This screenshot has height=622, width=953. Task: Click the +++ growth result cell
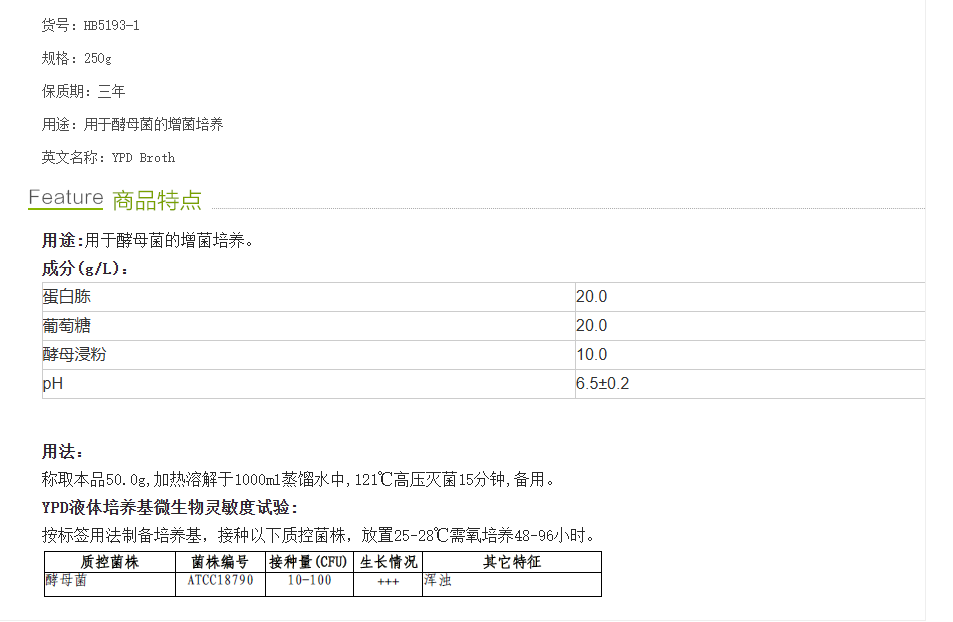coord(388,582)
